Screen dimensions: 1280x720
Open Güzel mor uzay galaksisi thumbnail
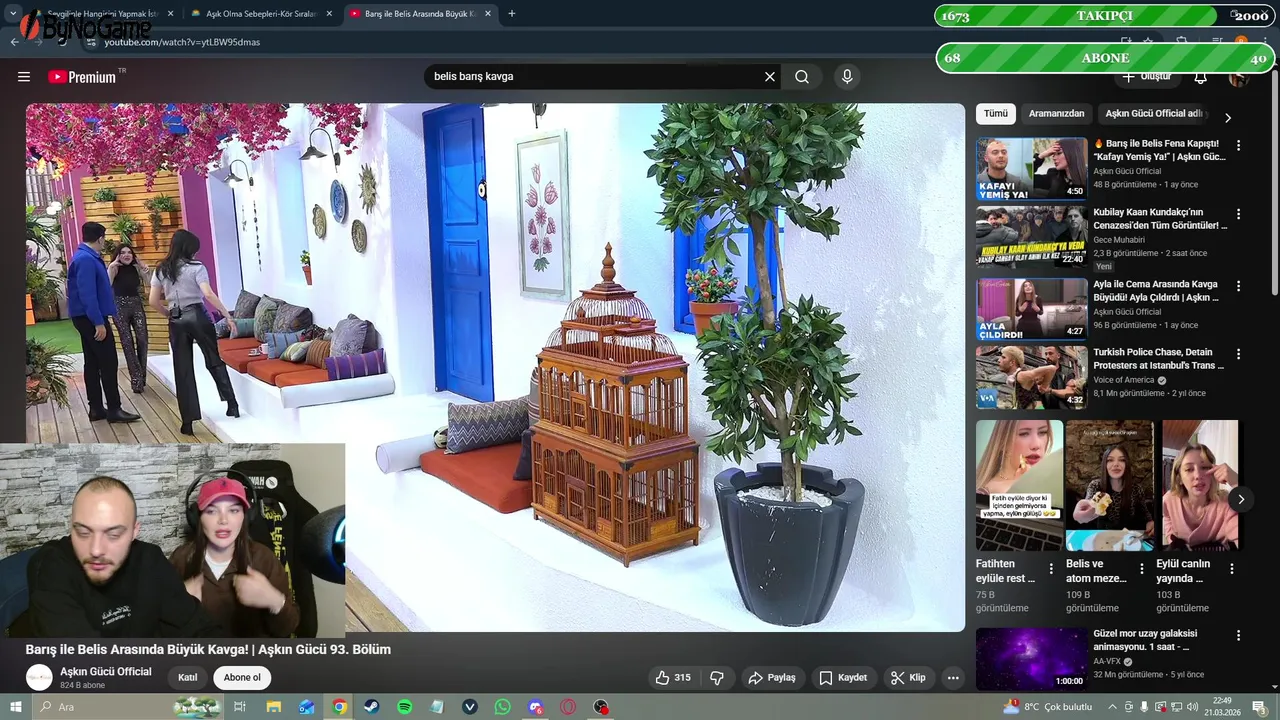tap(1031, 659)
